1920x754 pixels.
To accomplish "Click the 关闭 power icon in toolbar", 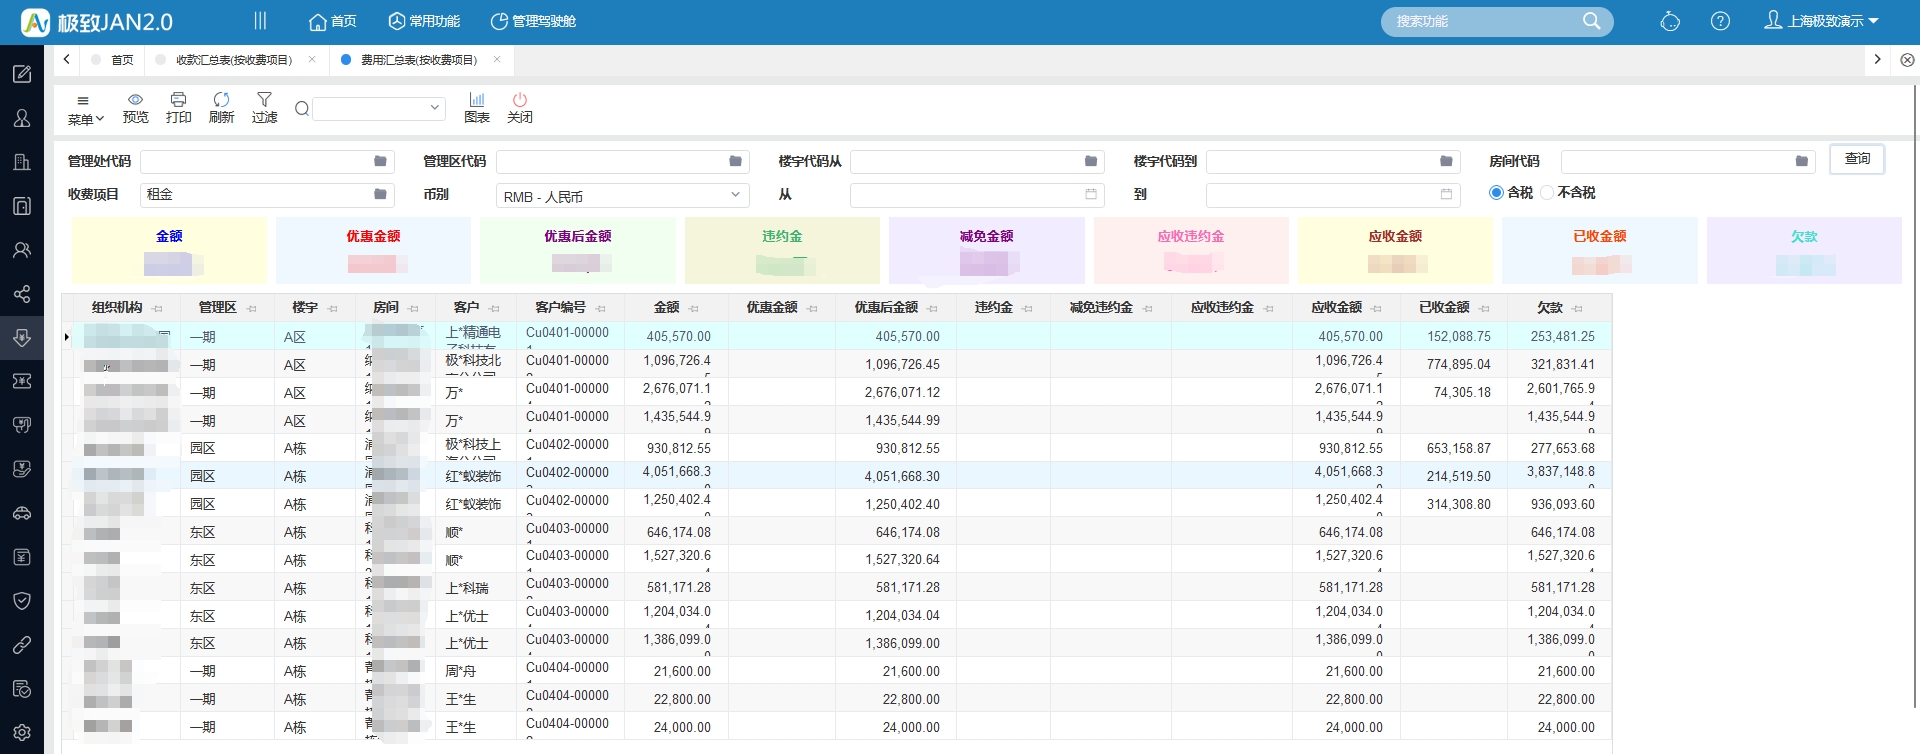I will point(520,100).
